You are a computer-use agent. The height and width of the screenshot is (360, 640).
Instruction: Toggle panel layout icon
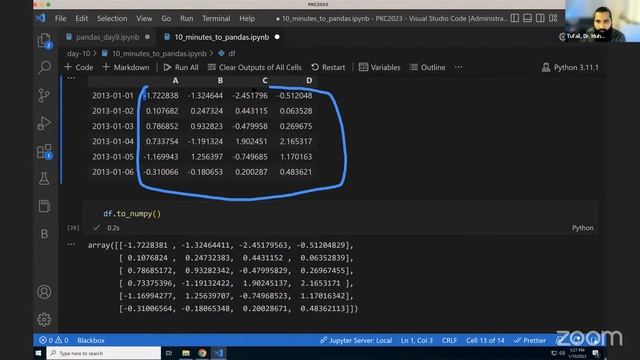(527, 18)
